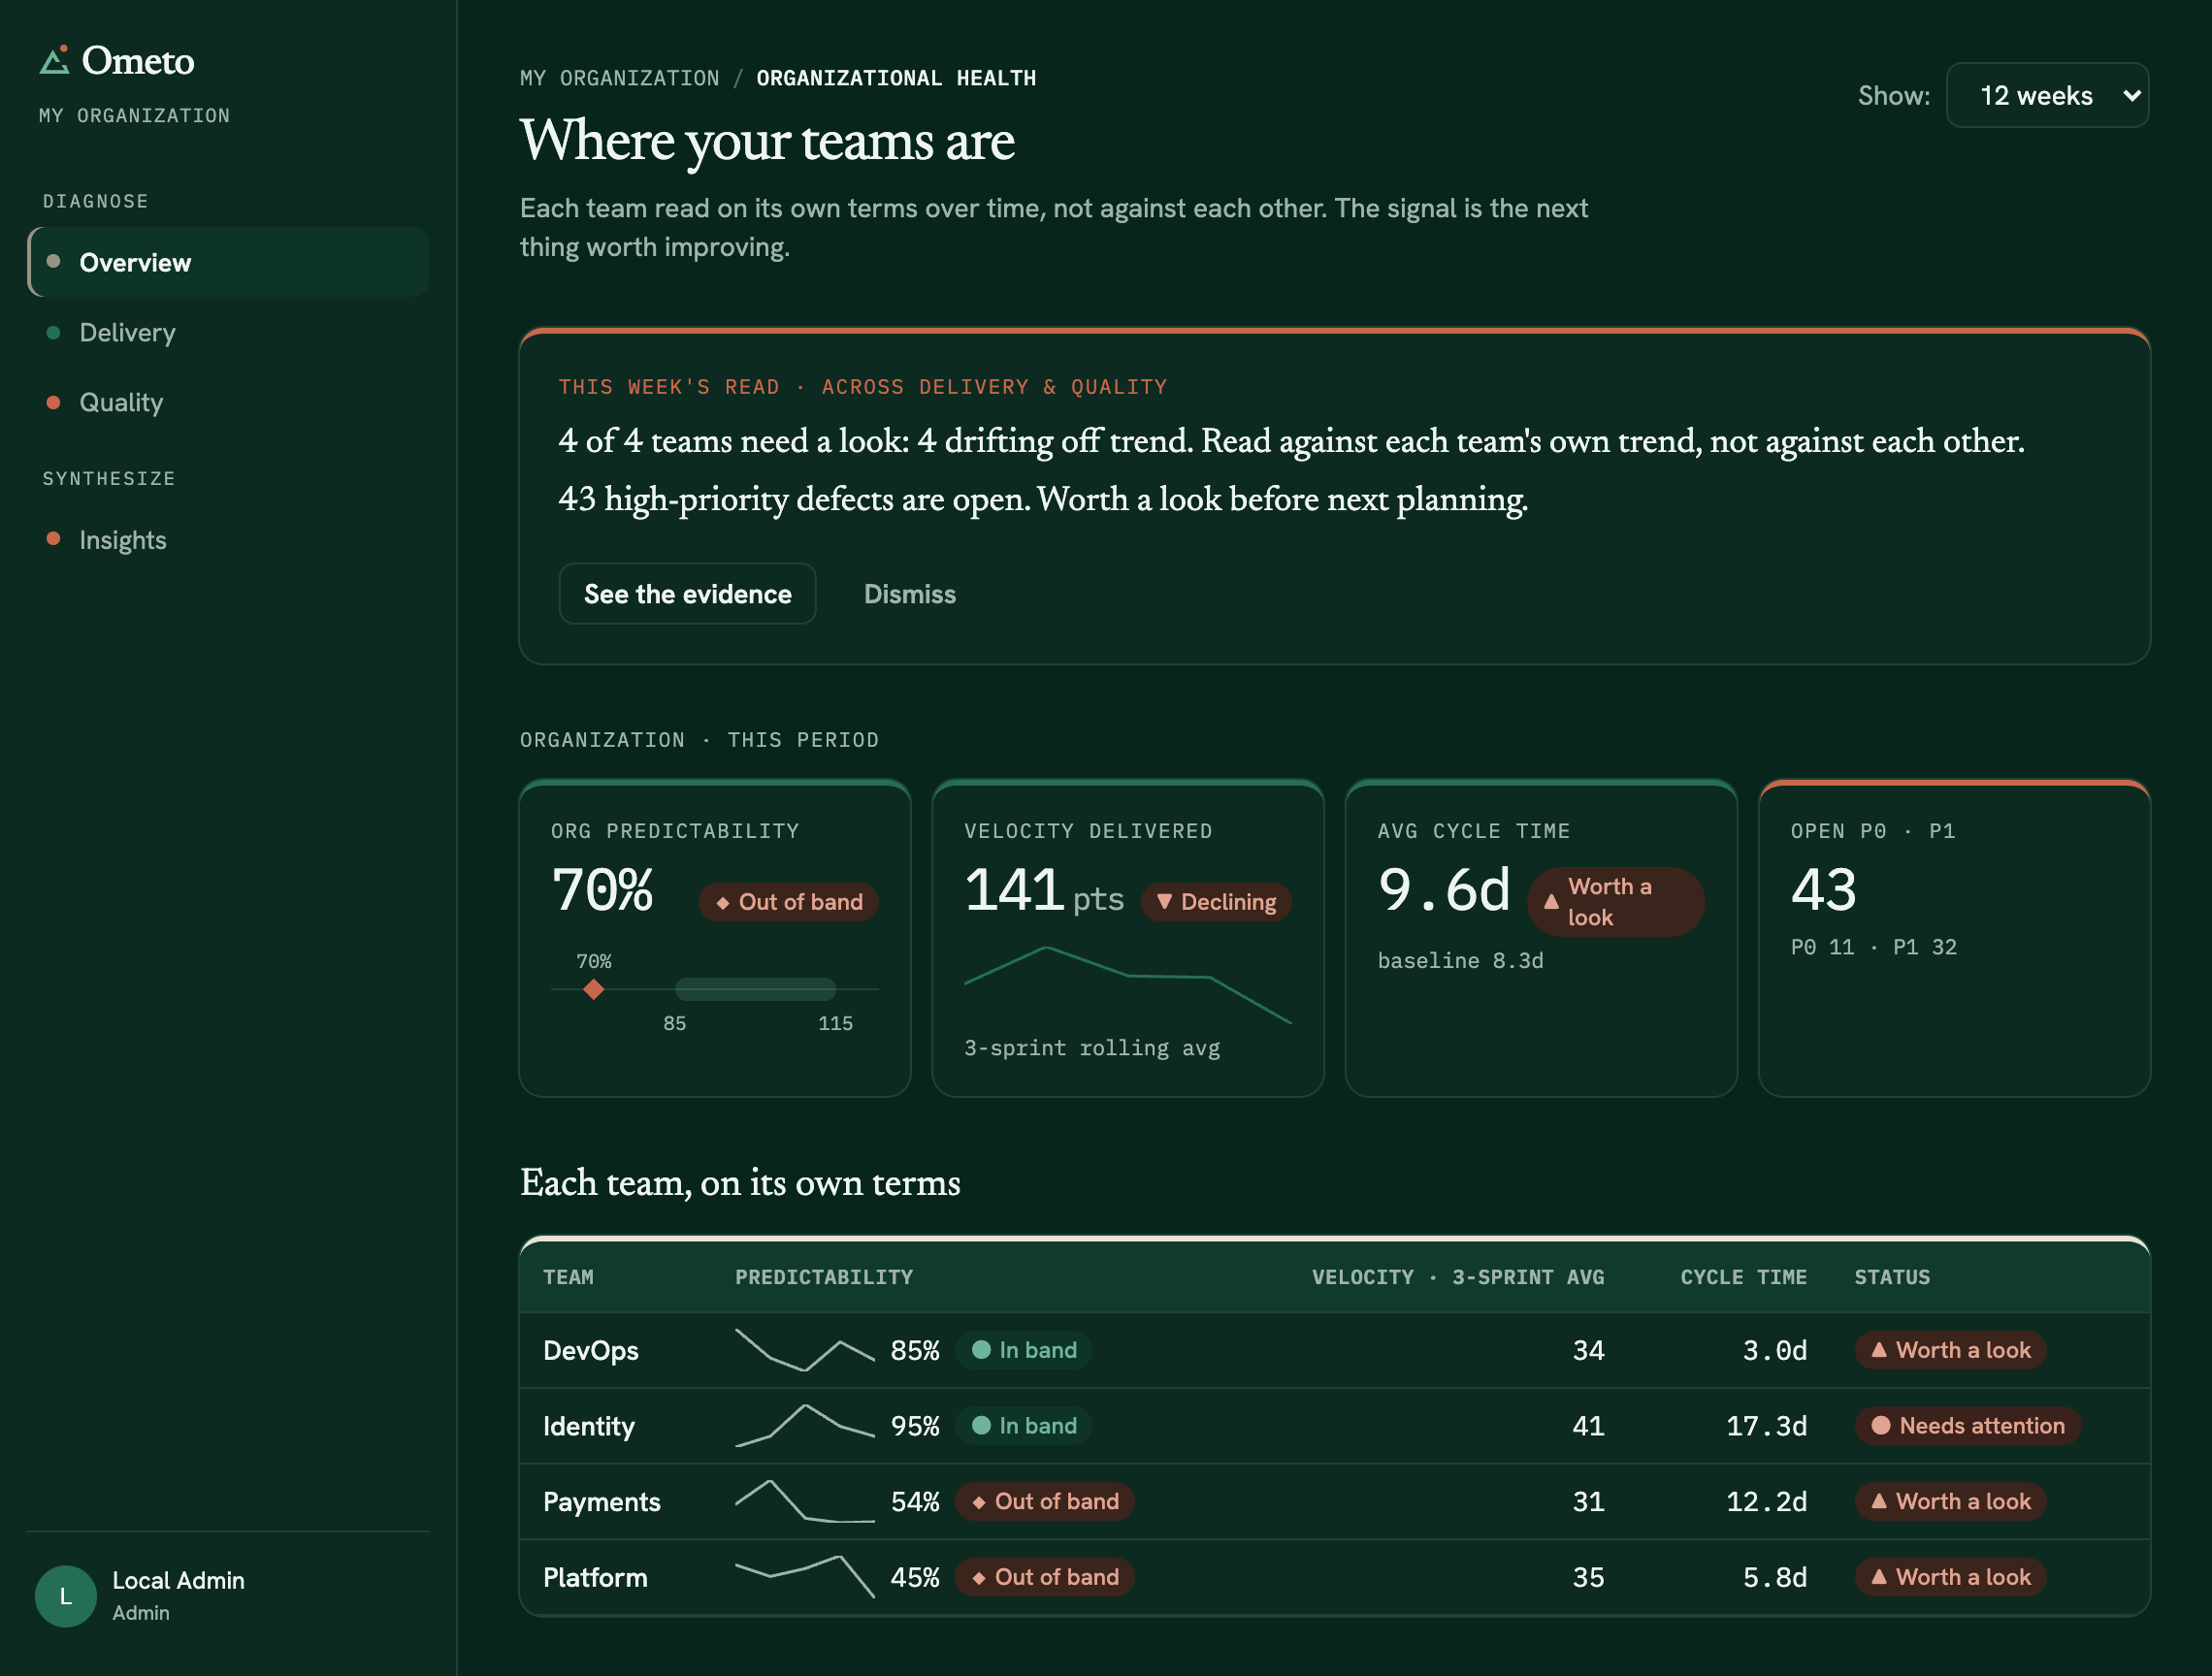Open the Quality section
Image resolution: width=2212 pixels, height=1676 pixels.
(228, 402)
